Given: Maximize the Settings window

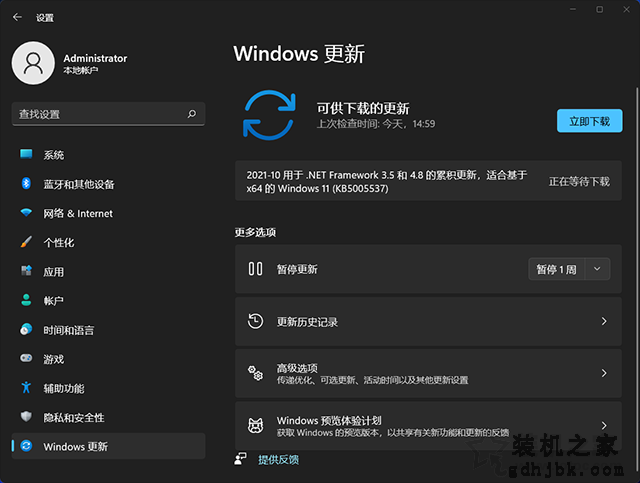Looking at the screenshot, I should (600, 9).
